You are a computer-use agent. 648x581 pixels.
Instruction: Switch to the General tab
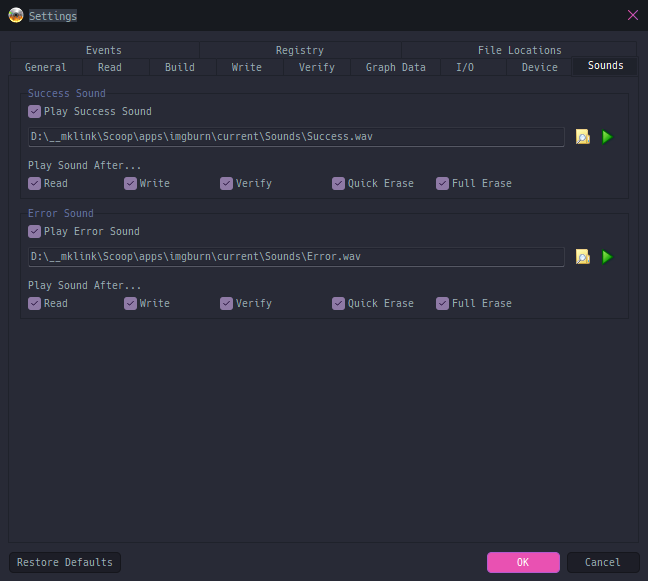(46, 67)
